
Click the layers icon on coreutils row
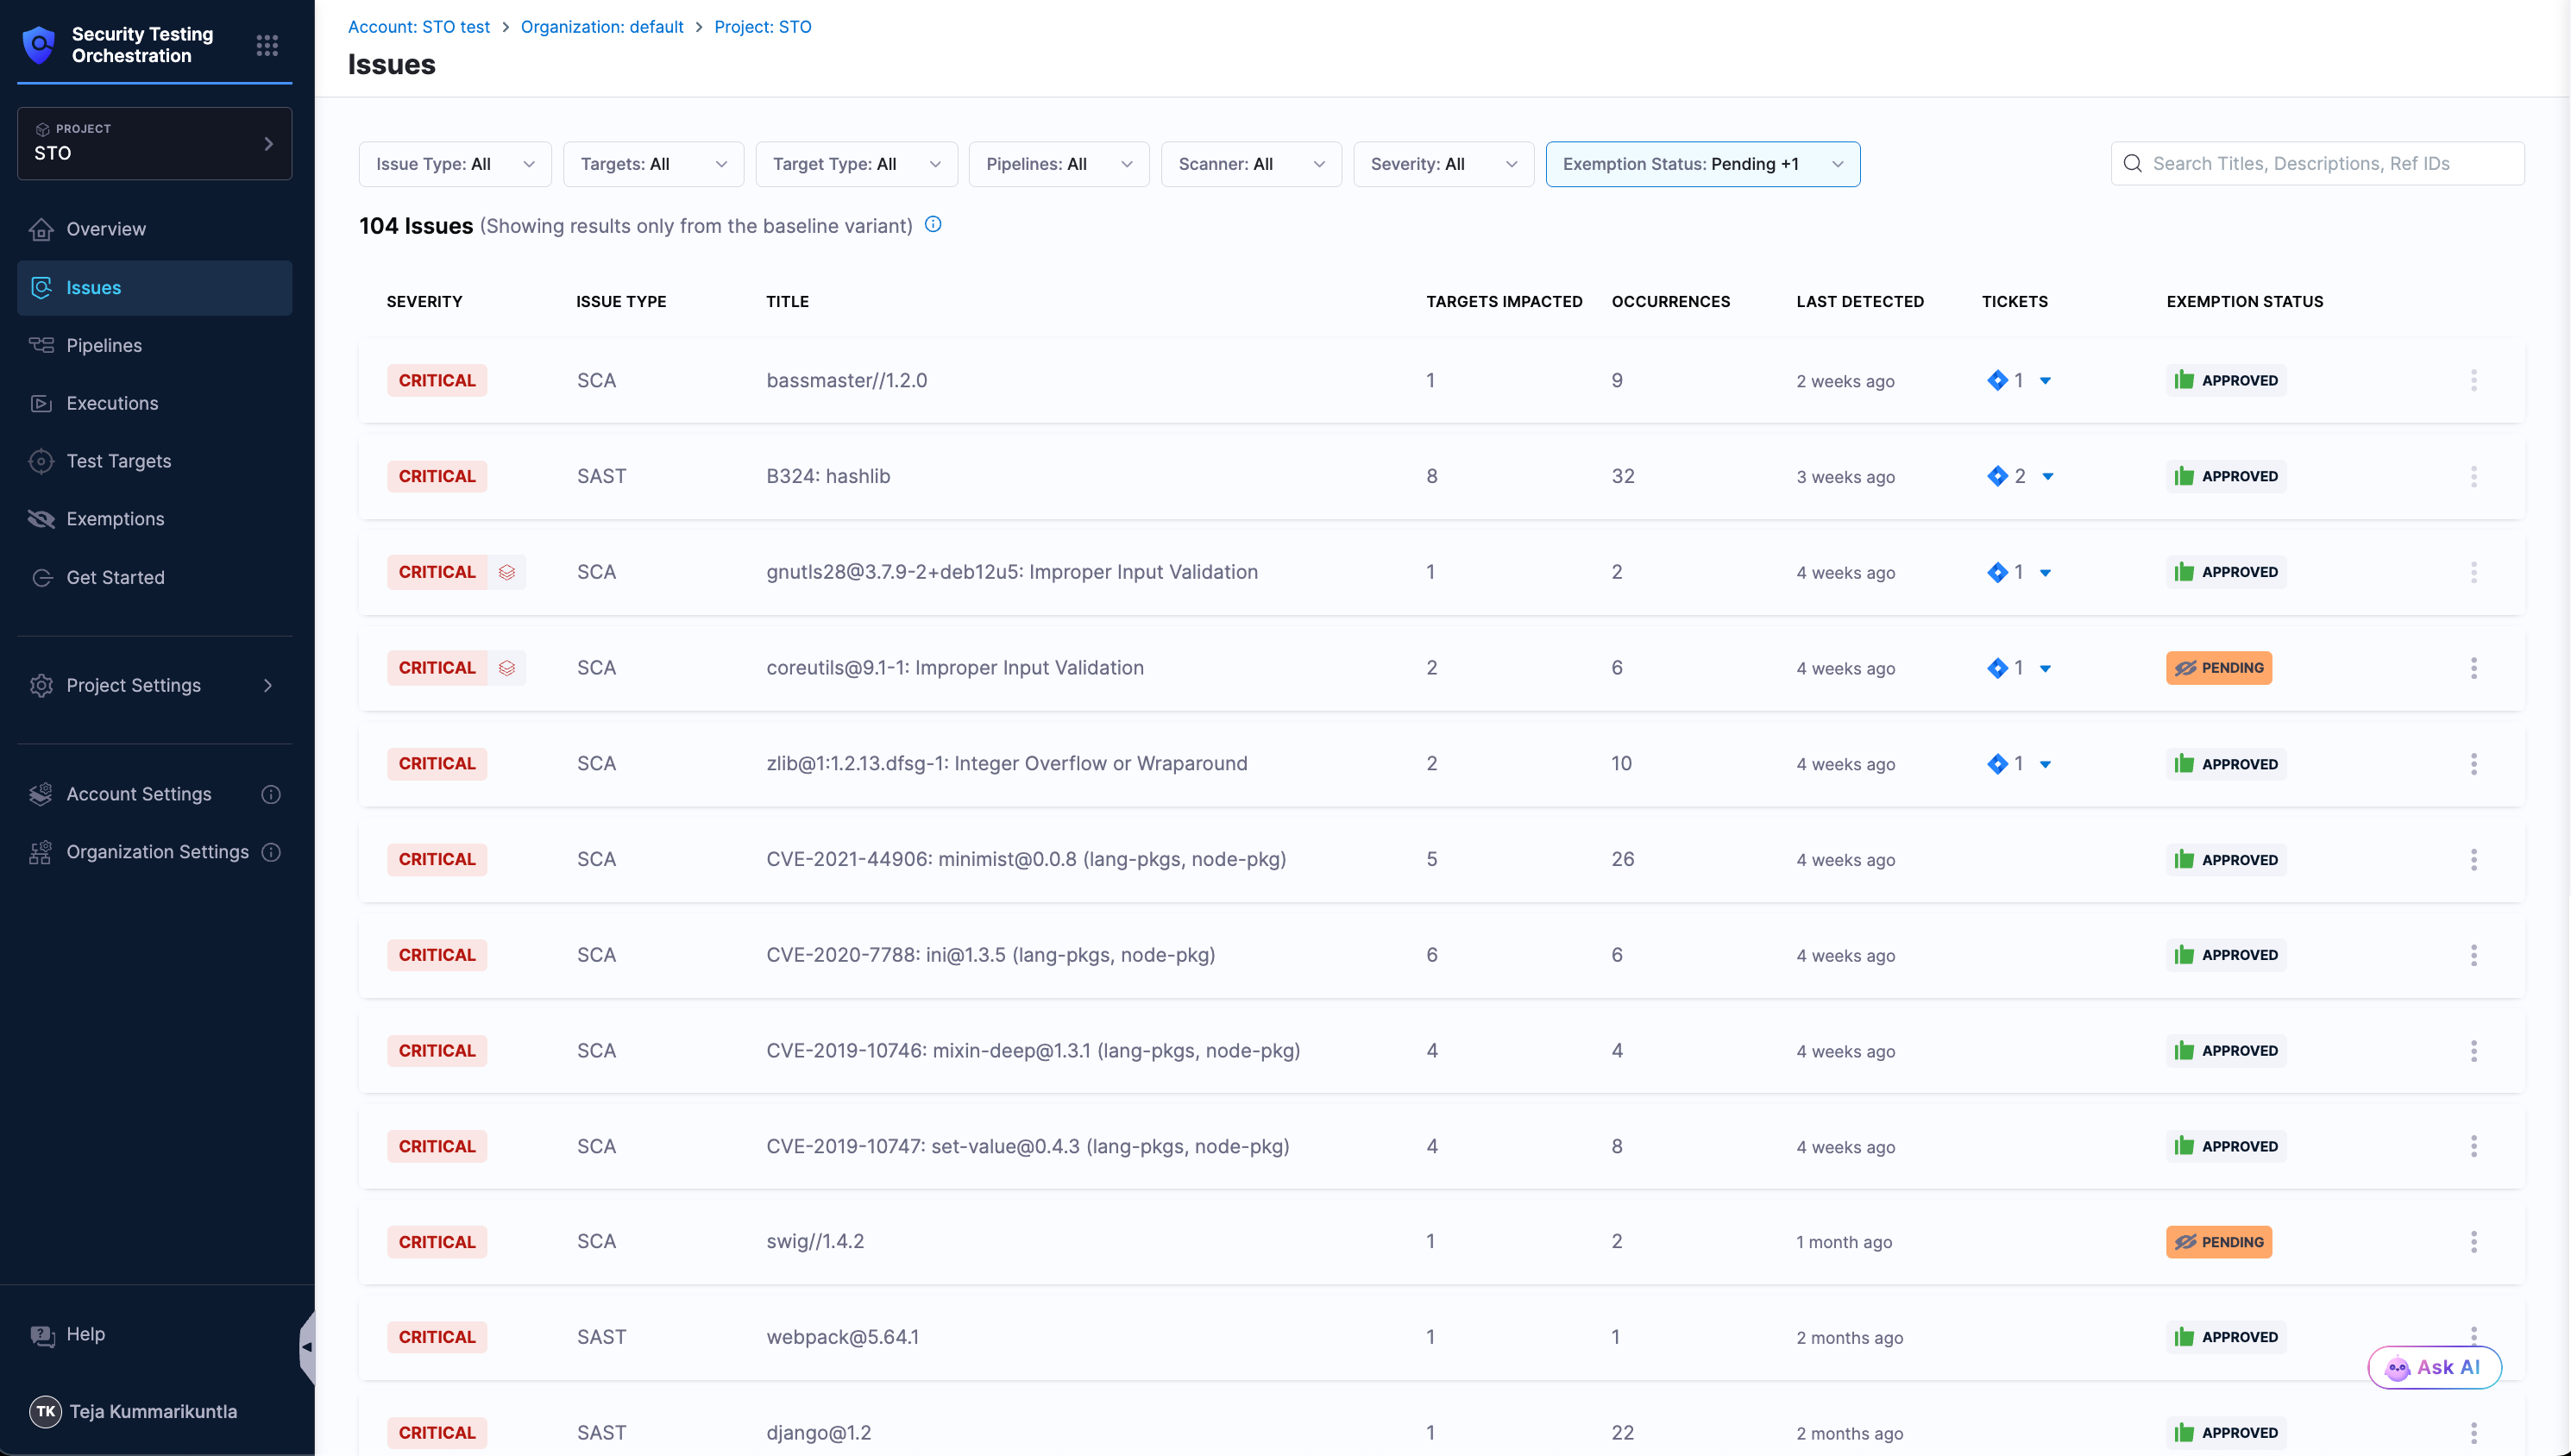pos(507,668)
